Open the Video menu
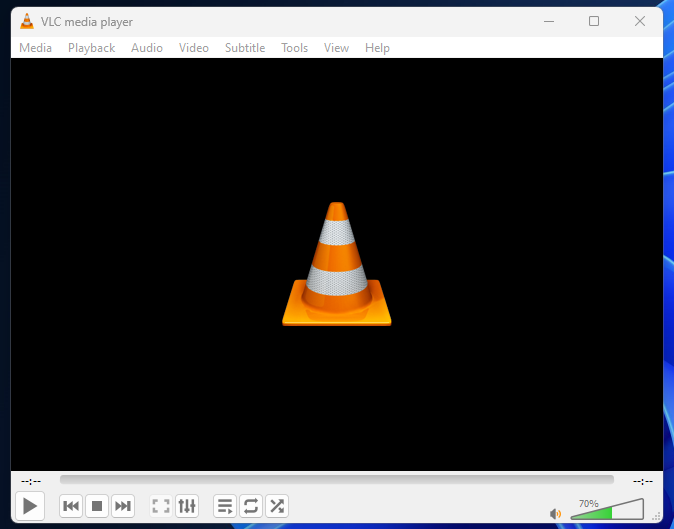 click(194, 48)
